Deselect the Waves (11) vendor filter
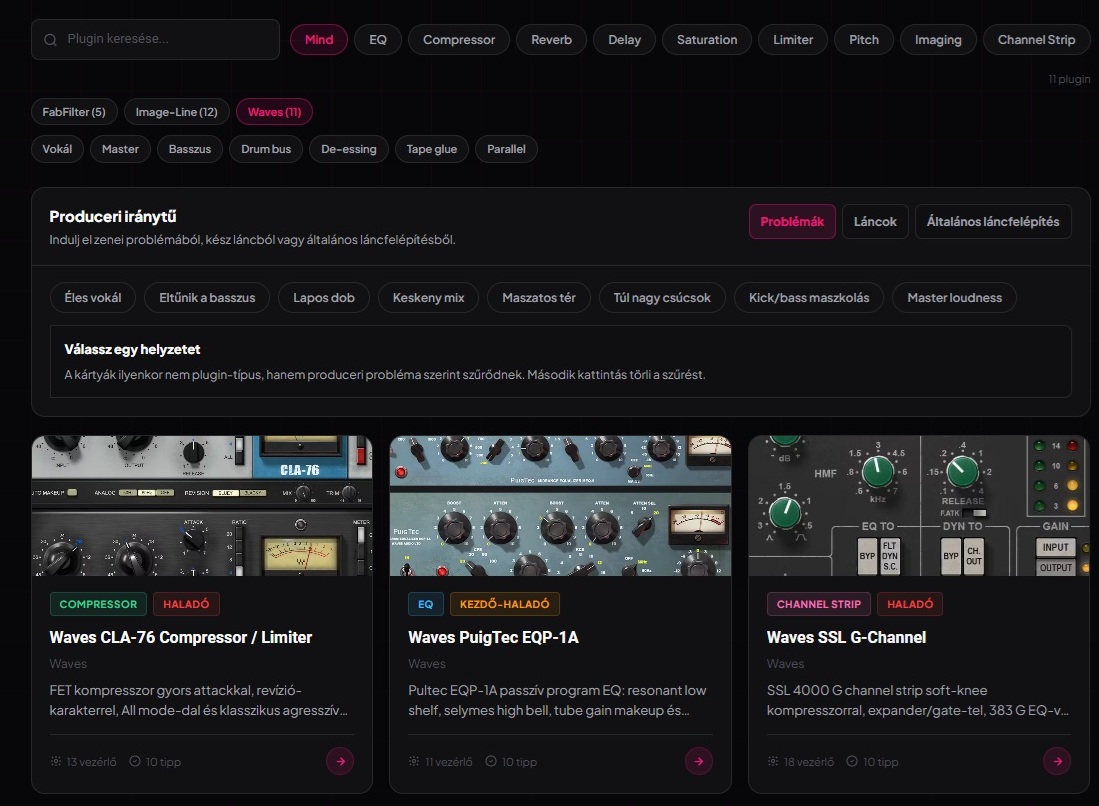The width and height of the screenshot is (1099, 806). coord(274,112)
